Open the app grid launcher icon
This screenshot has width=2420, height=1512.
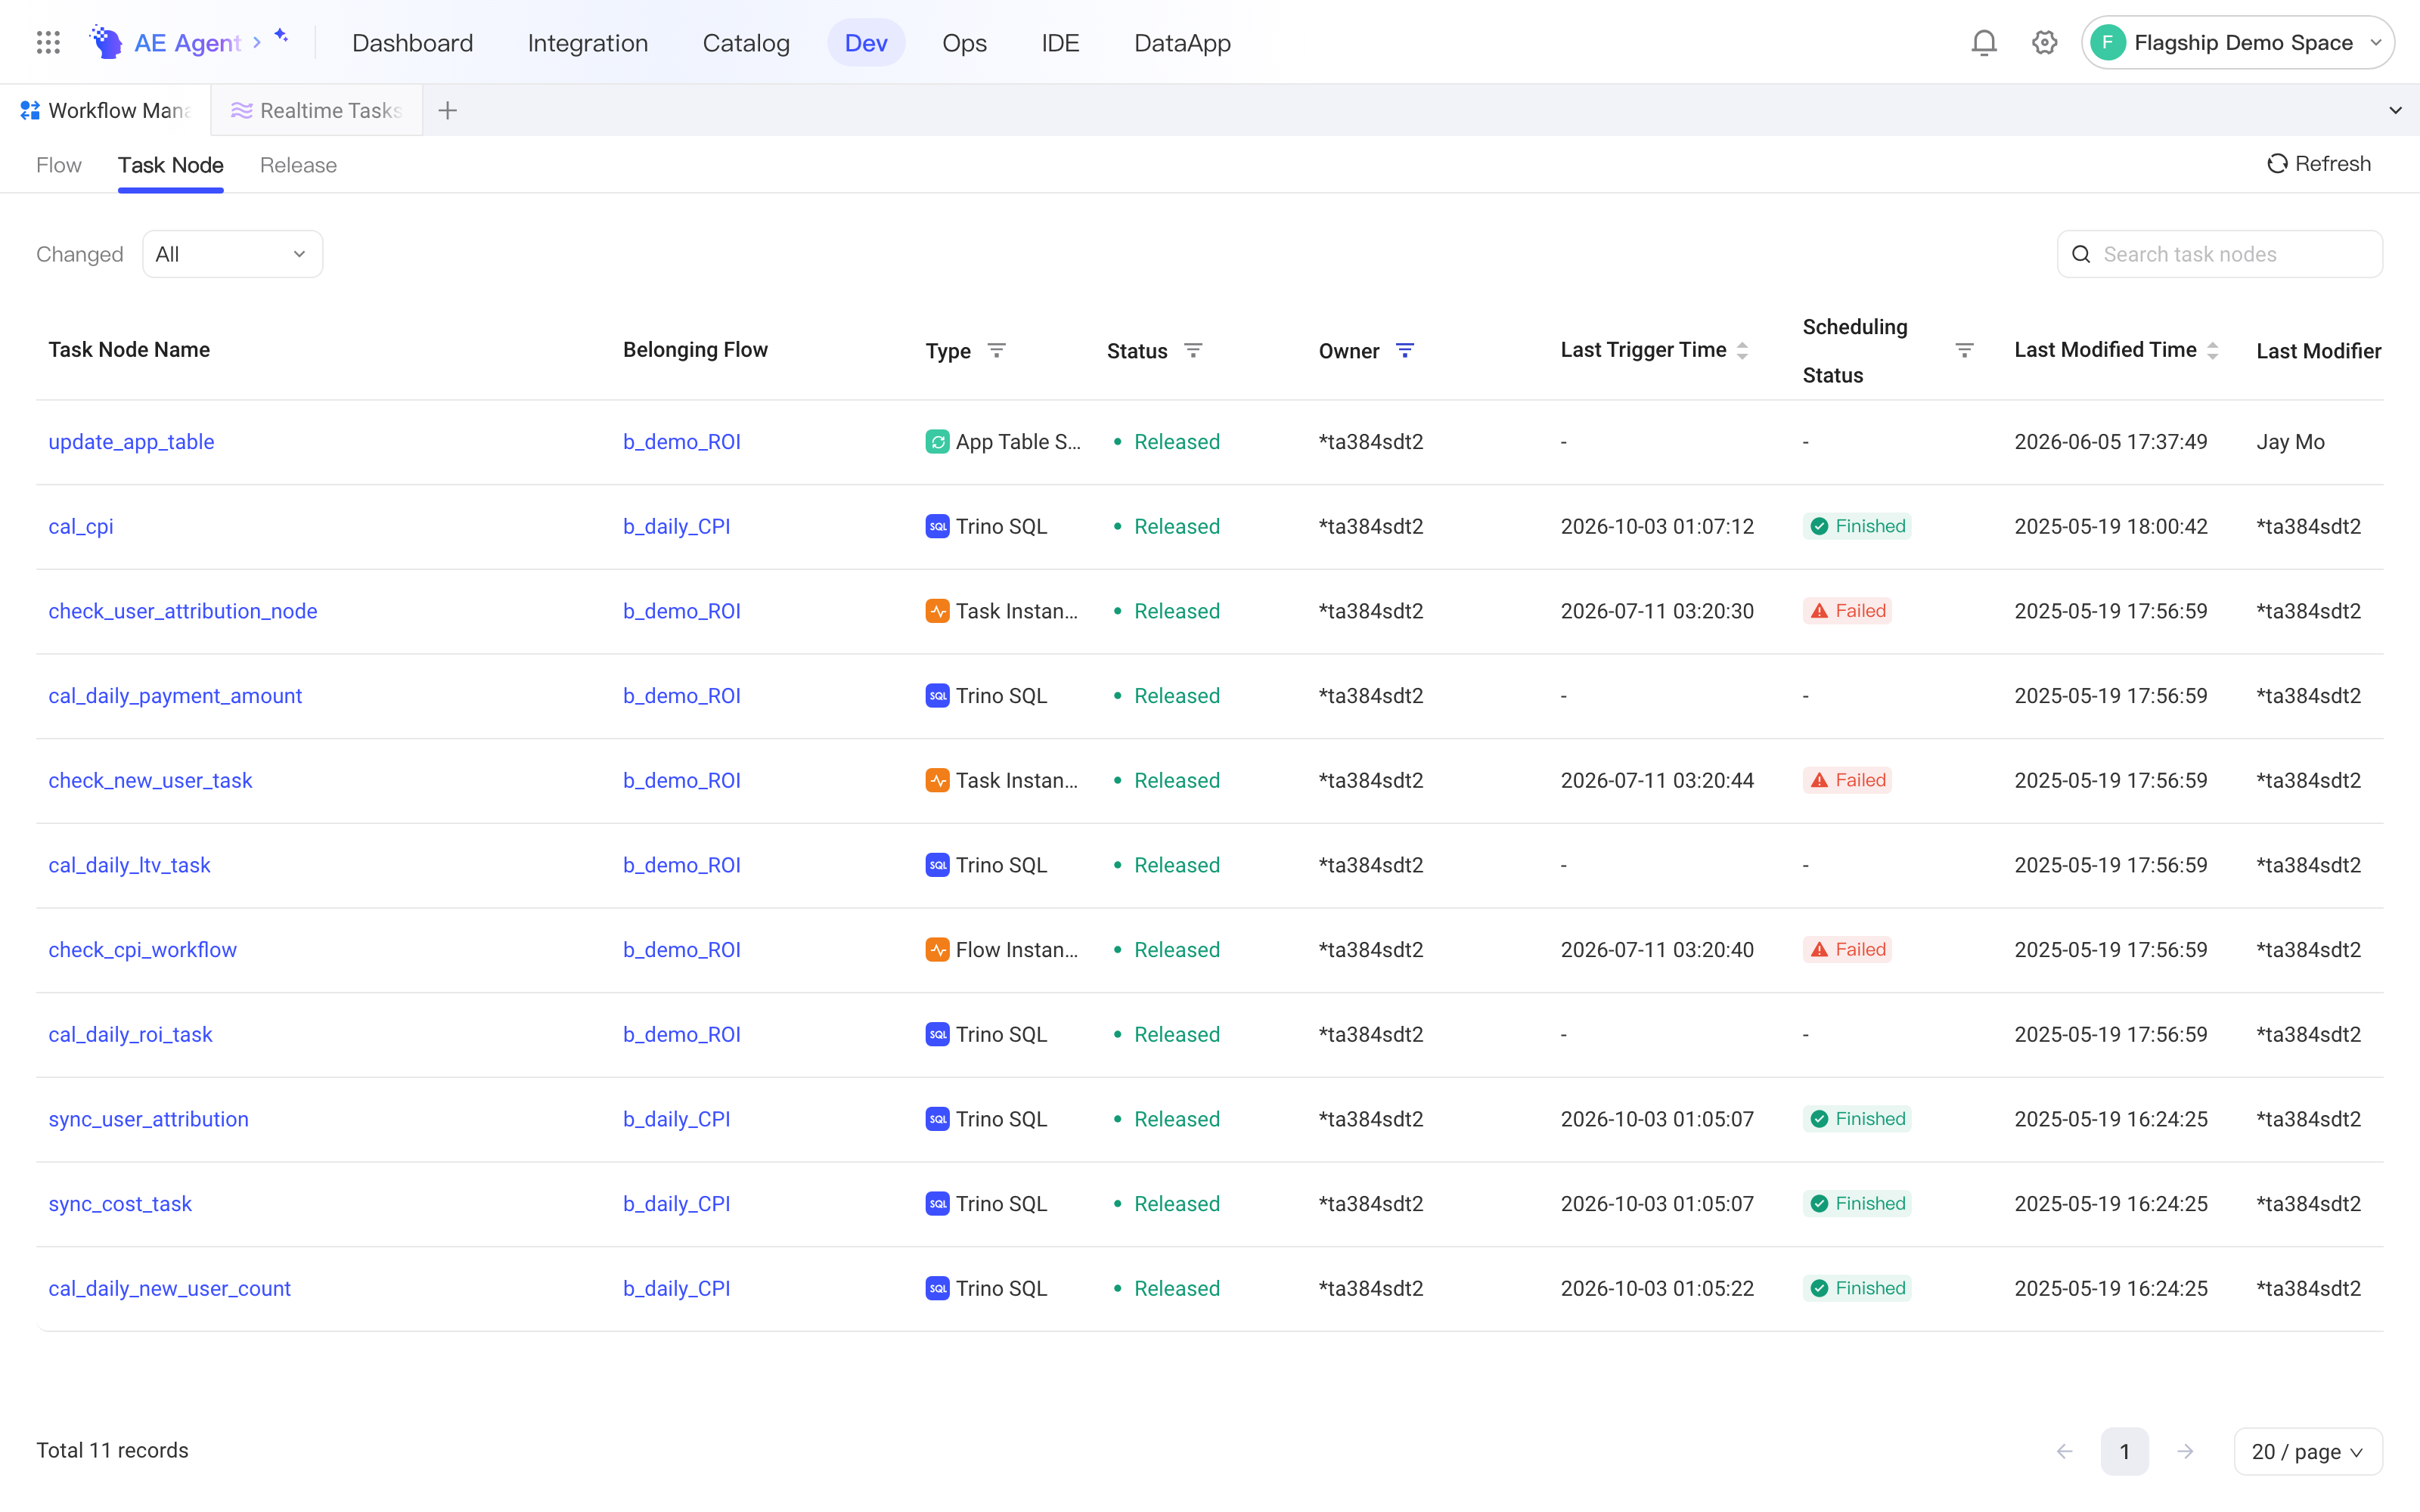[x=48, y=42]
